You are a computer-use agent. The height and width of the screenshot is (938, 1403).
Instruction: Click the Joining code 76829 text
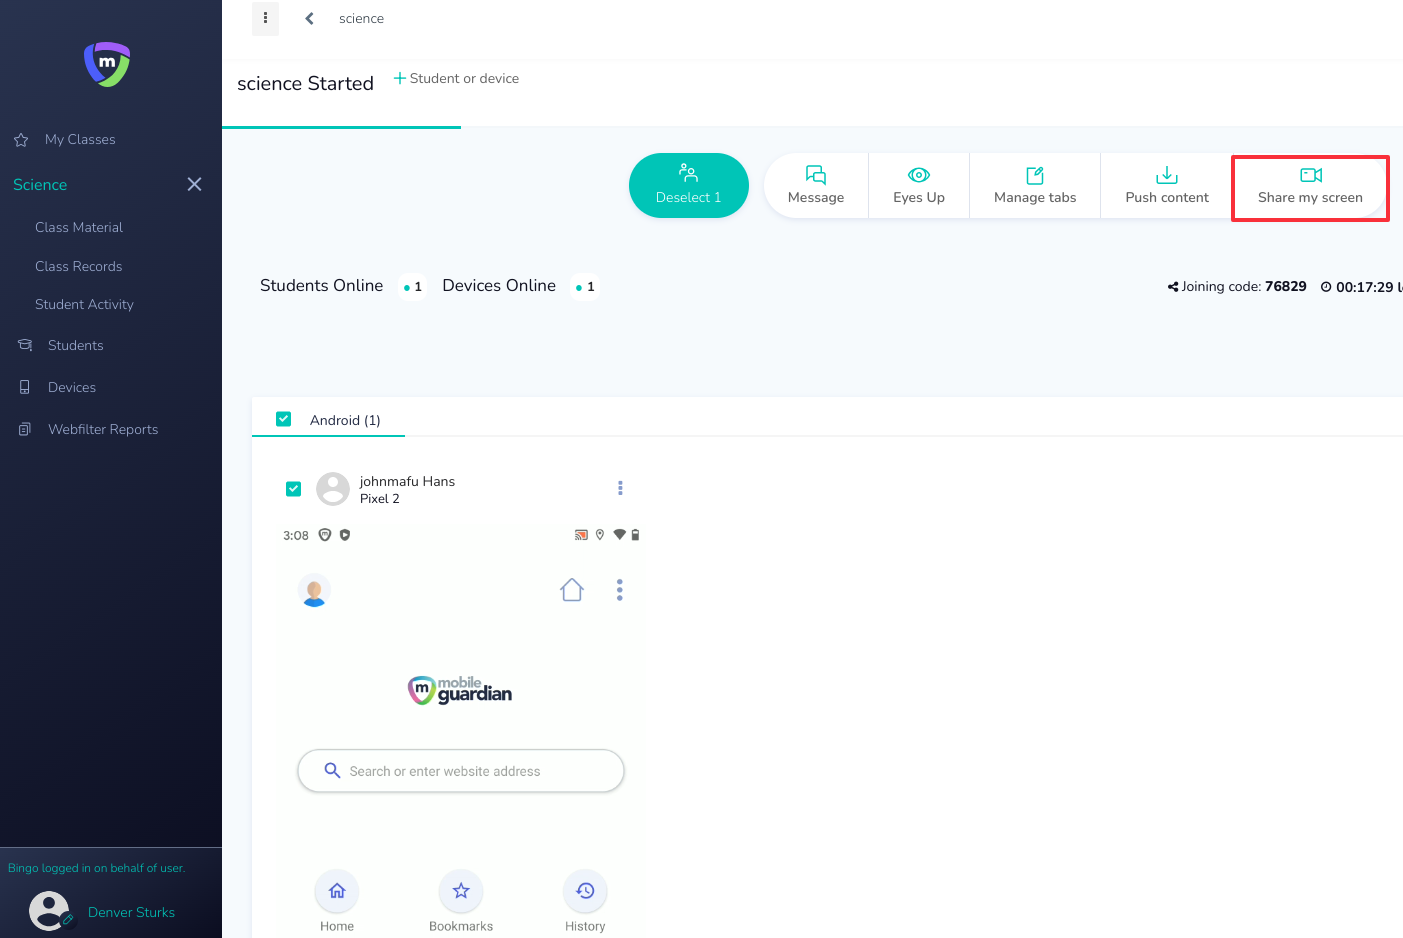click(x=1244, y=287)
